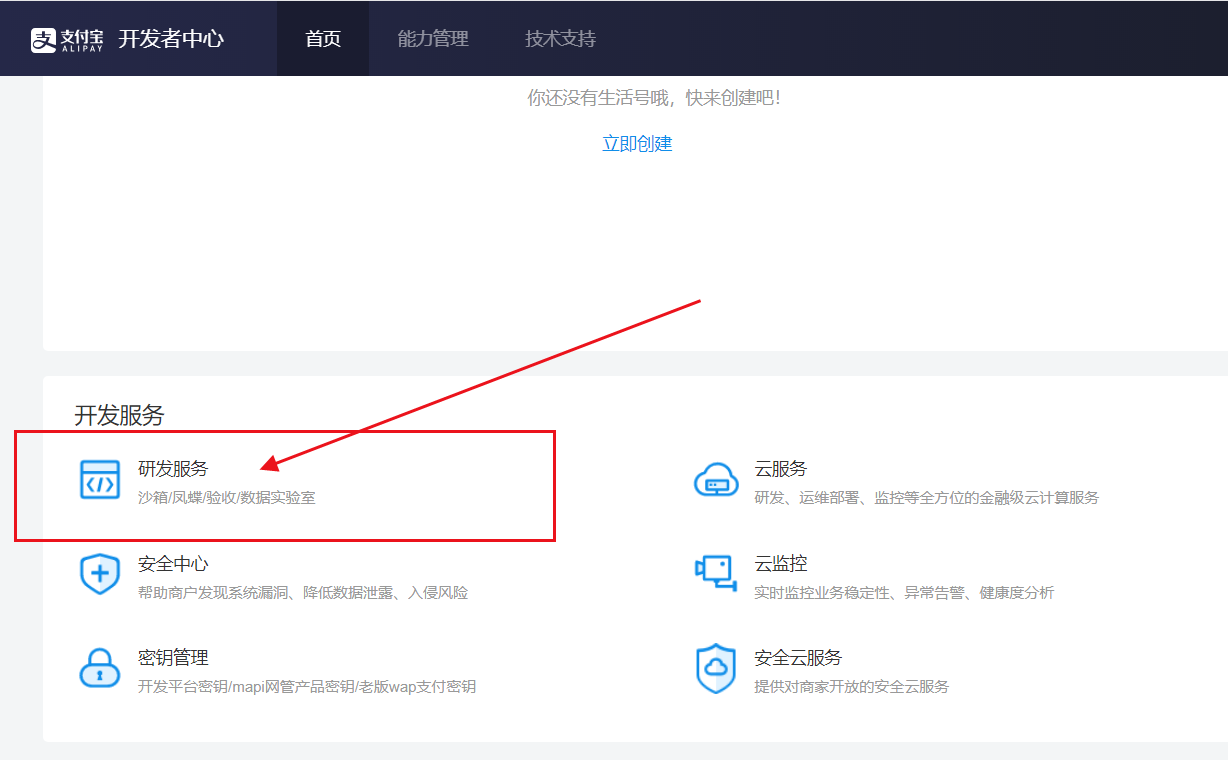Open the 云监控 service entry
Viewport: 1228px width, 760px height.
[779, 562]
